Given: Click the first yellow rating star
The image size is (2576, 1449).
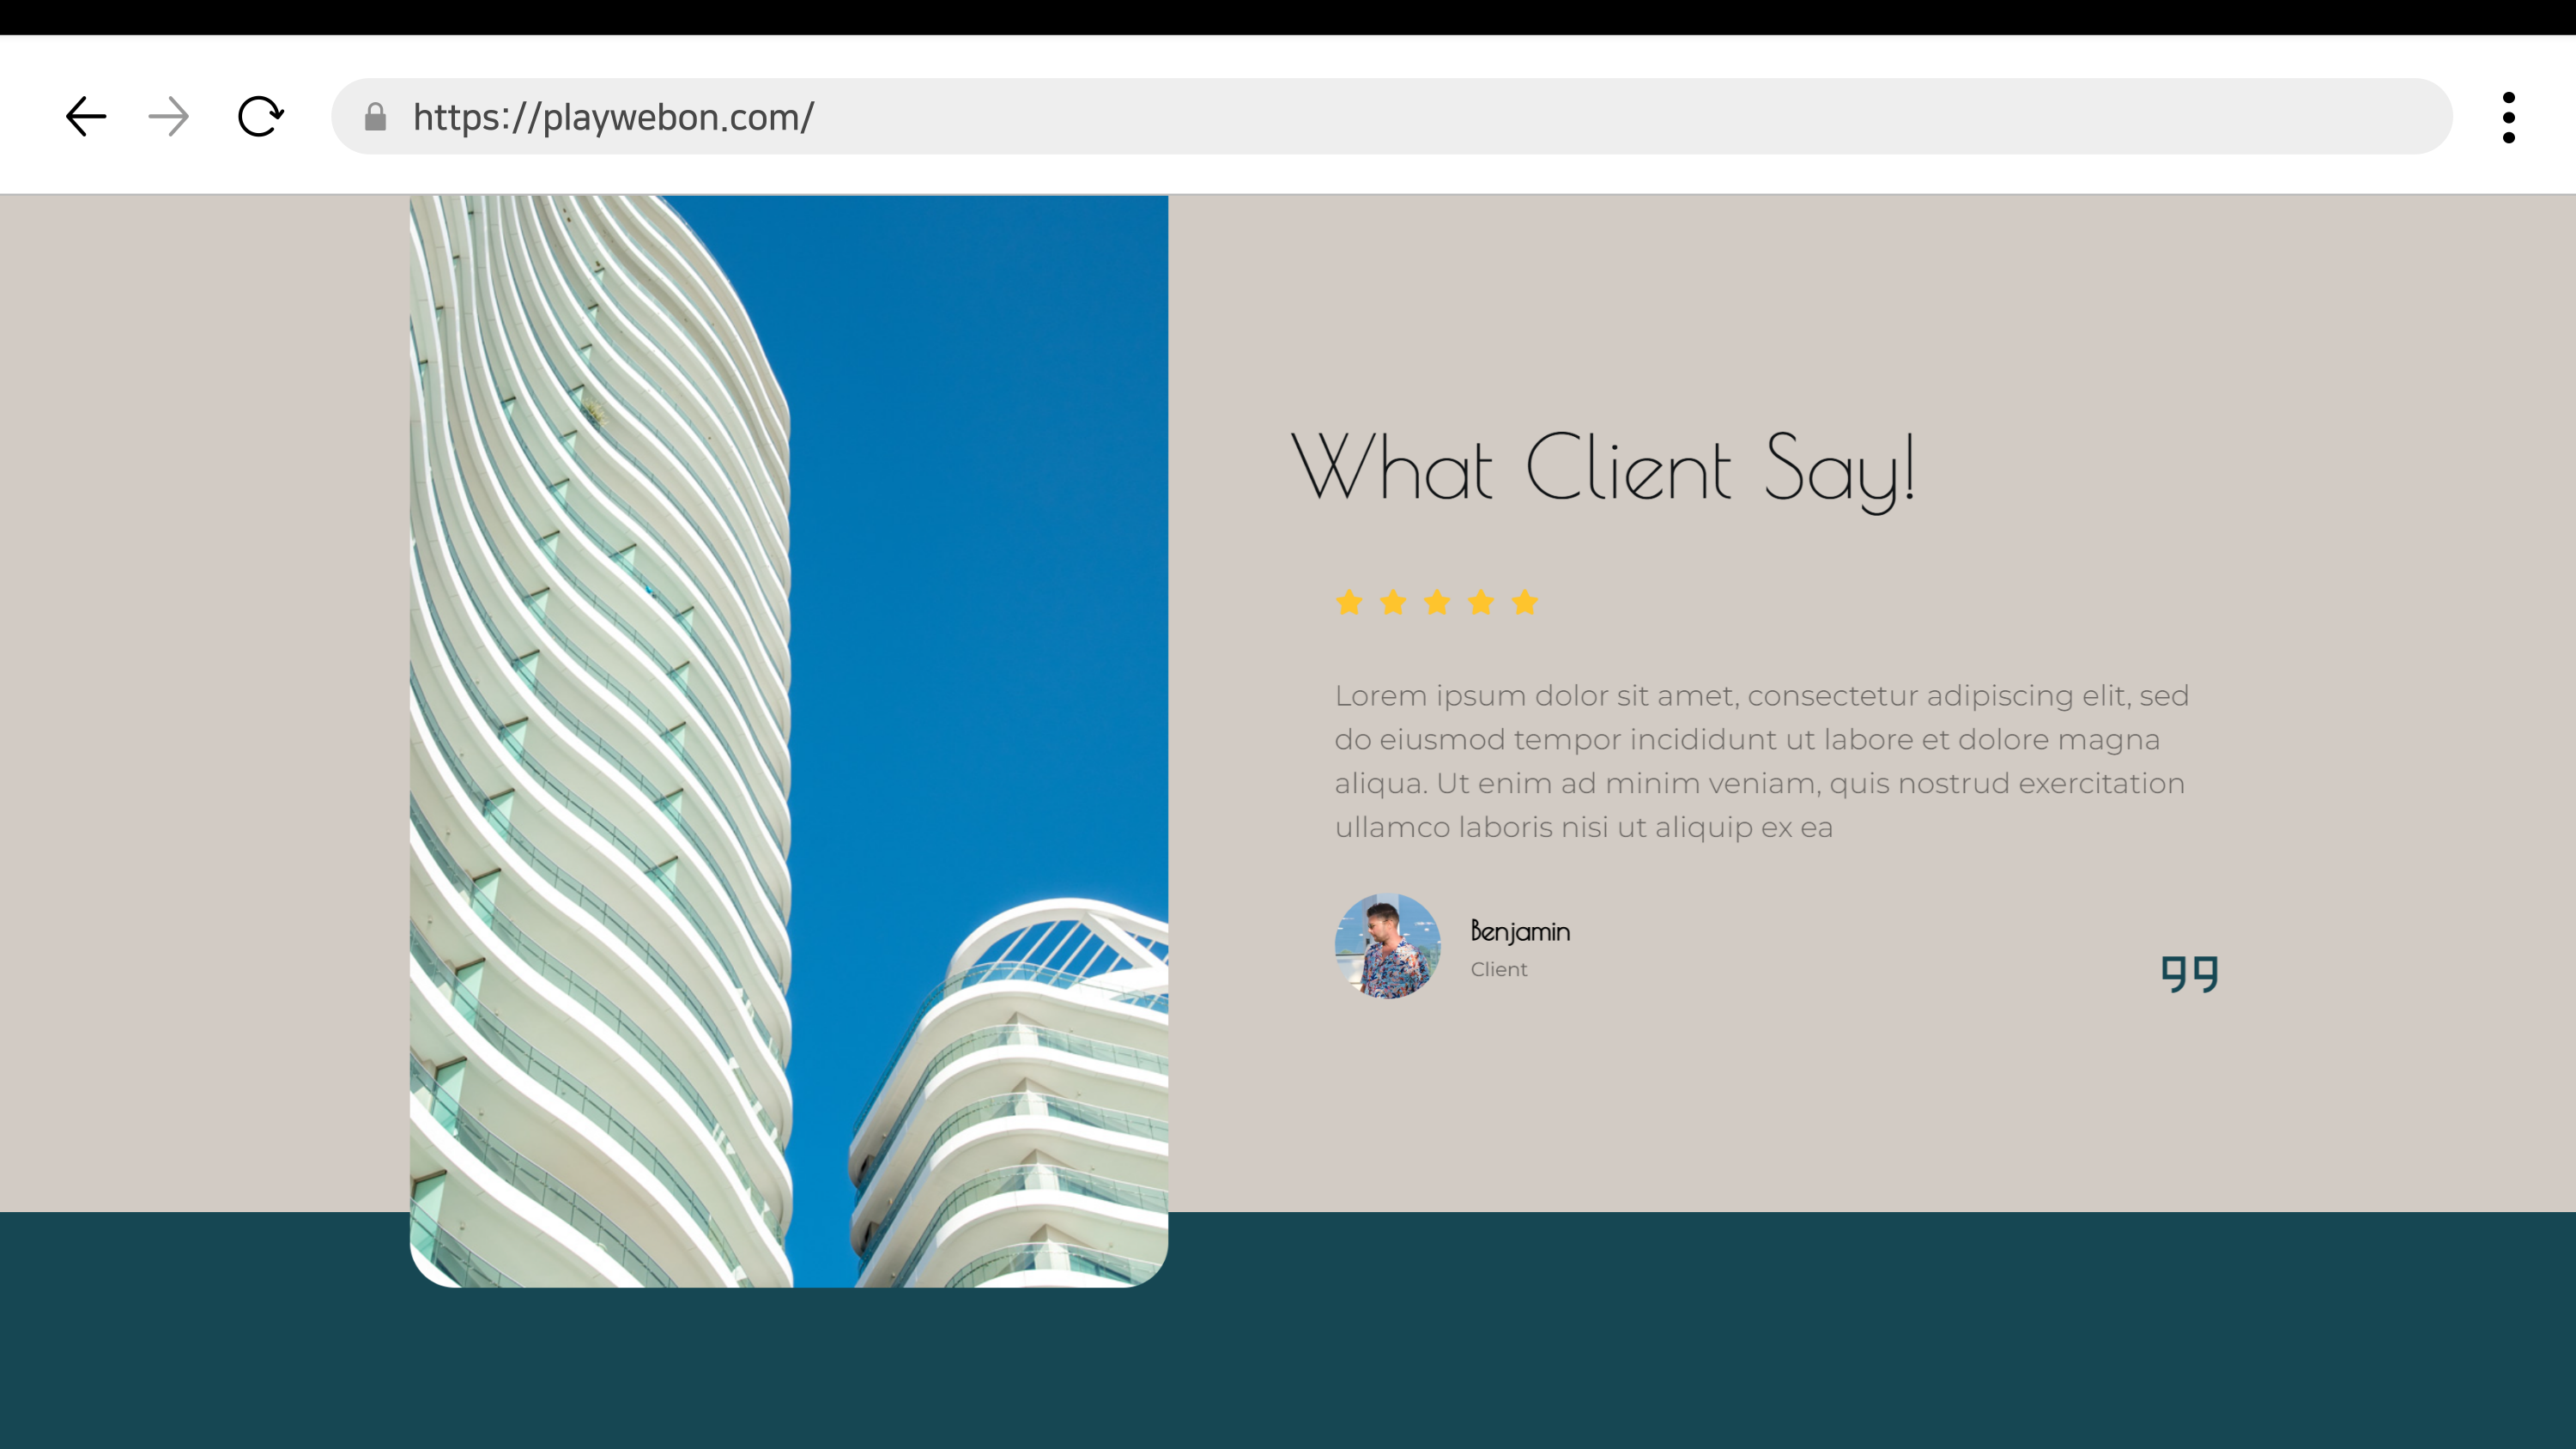Looking at the screenshot, I should click(x=1349, y=602).
